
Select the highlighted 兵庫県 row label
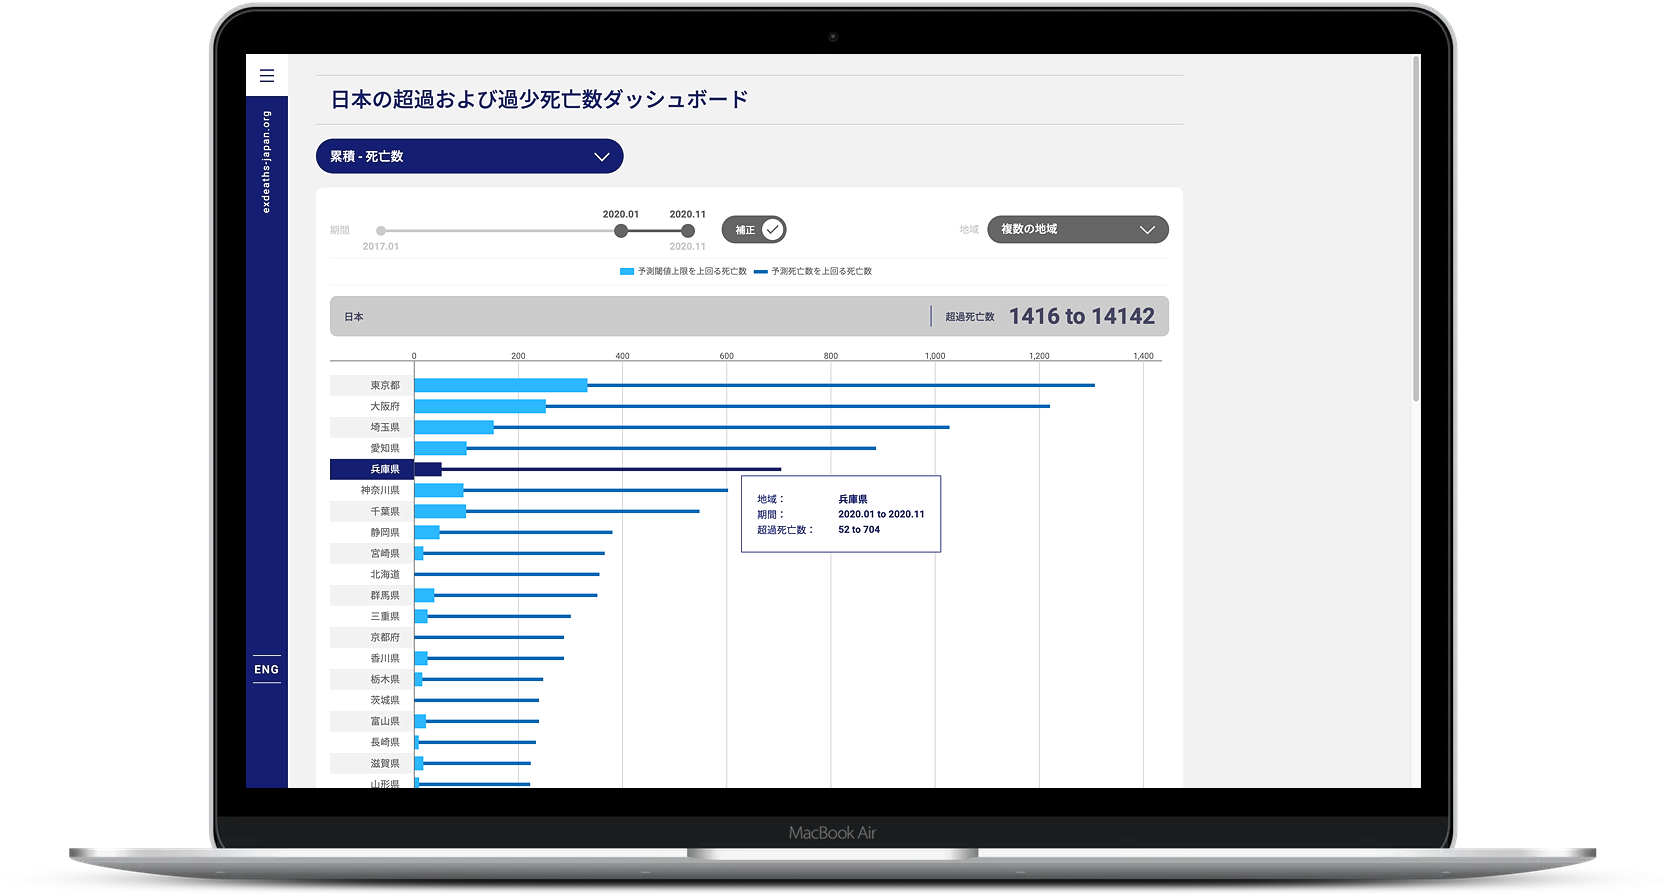[x=384, y=469]
